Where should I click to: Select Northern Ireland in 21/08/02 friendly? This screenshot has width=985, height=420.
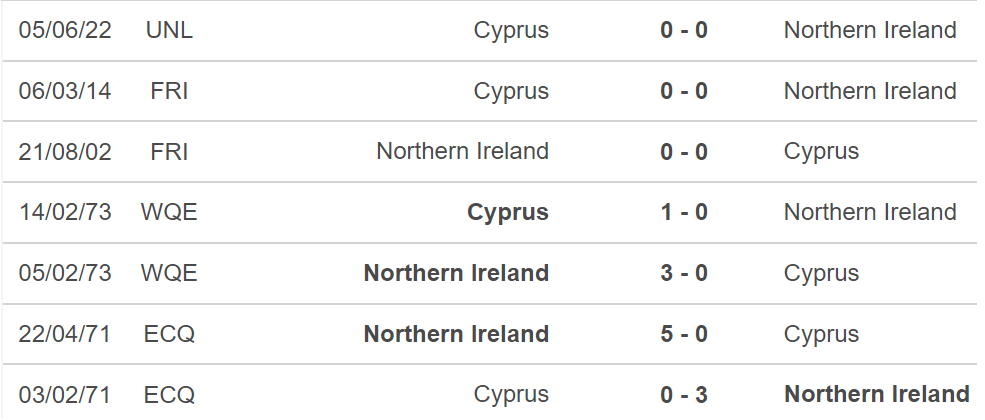click(x=462, y=151)
